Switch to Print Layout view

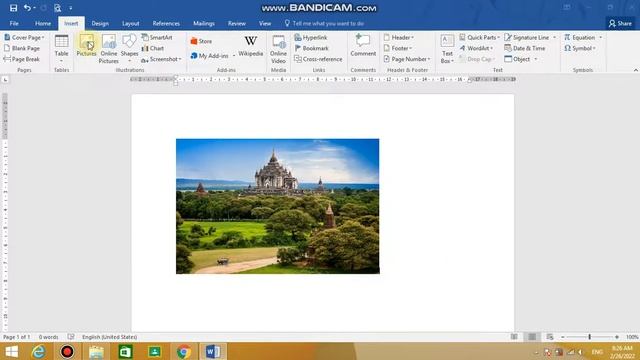(532, 337)
